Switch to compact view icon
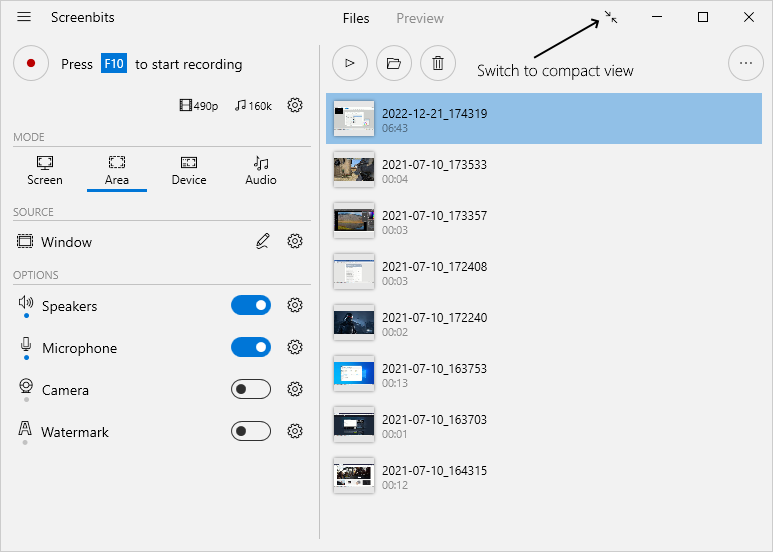This screenshot has height=552, width=773. click(x=611, y=17)
